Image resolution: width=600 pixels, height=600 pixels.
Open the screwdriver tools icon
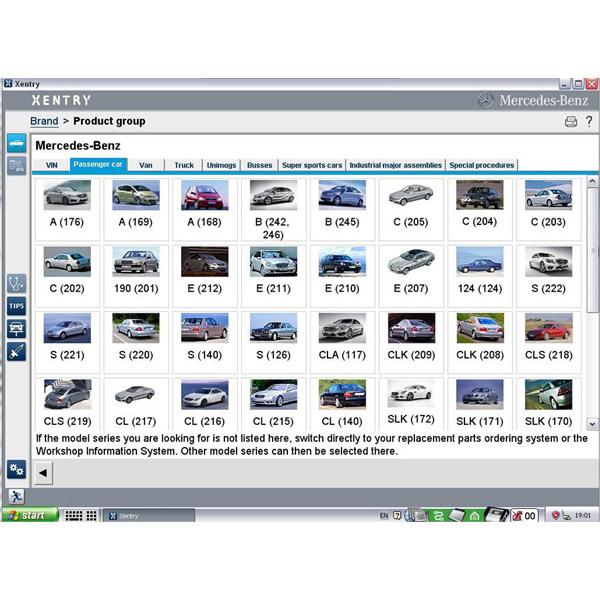[x=16, y=352]
